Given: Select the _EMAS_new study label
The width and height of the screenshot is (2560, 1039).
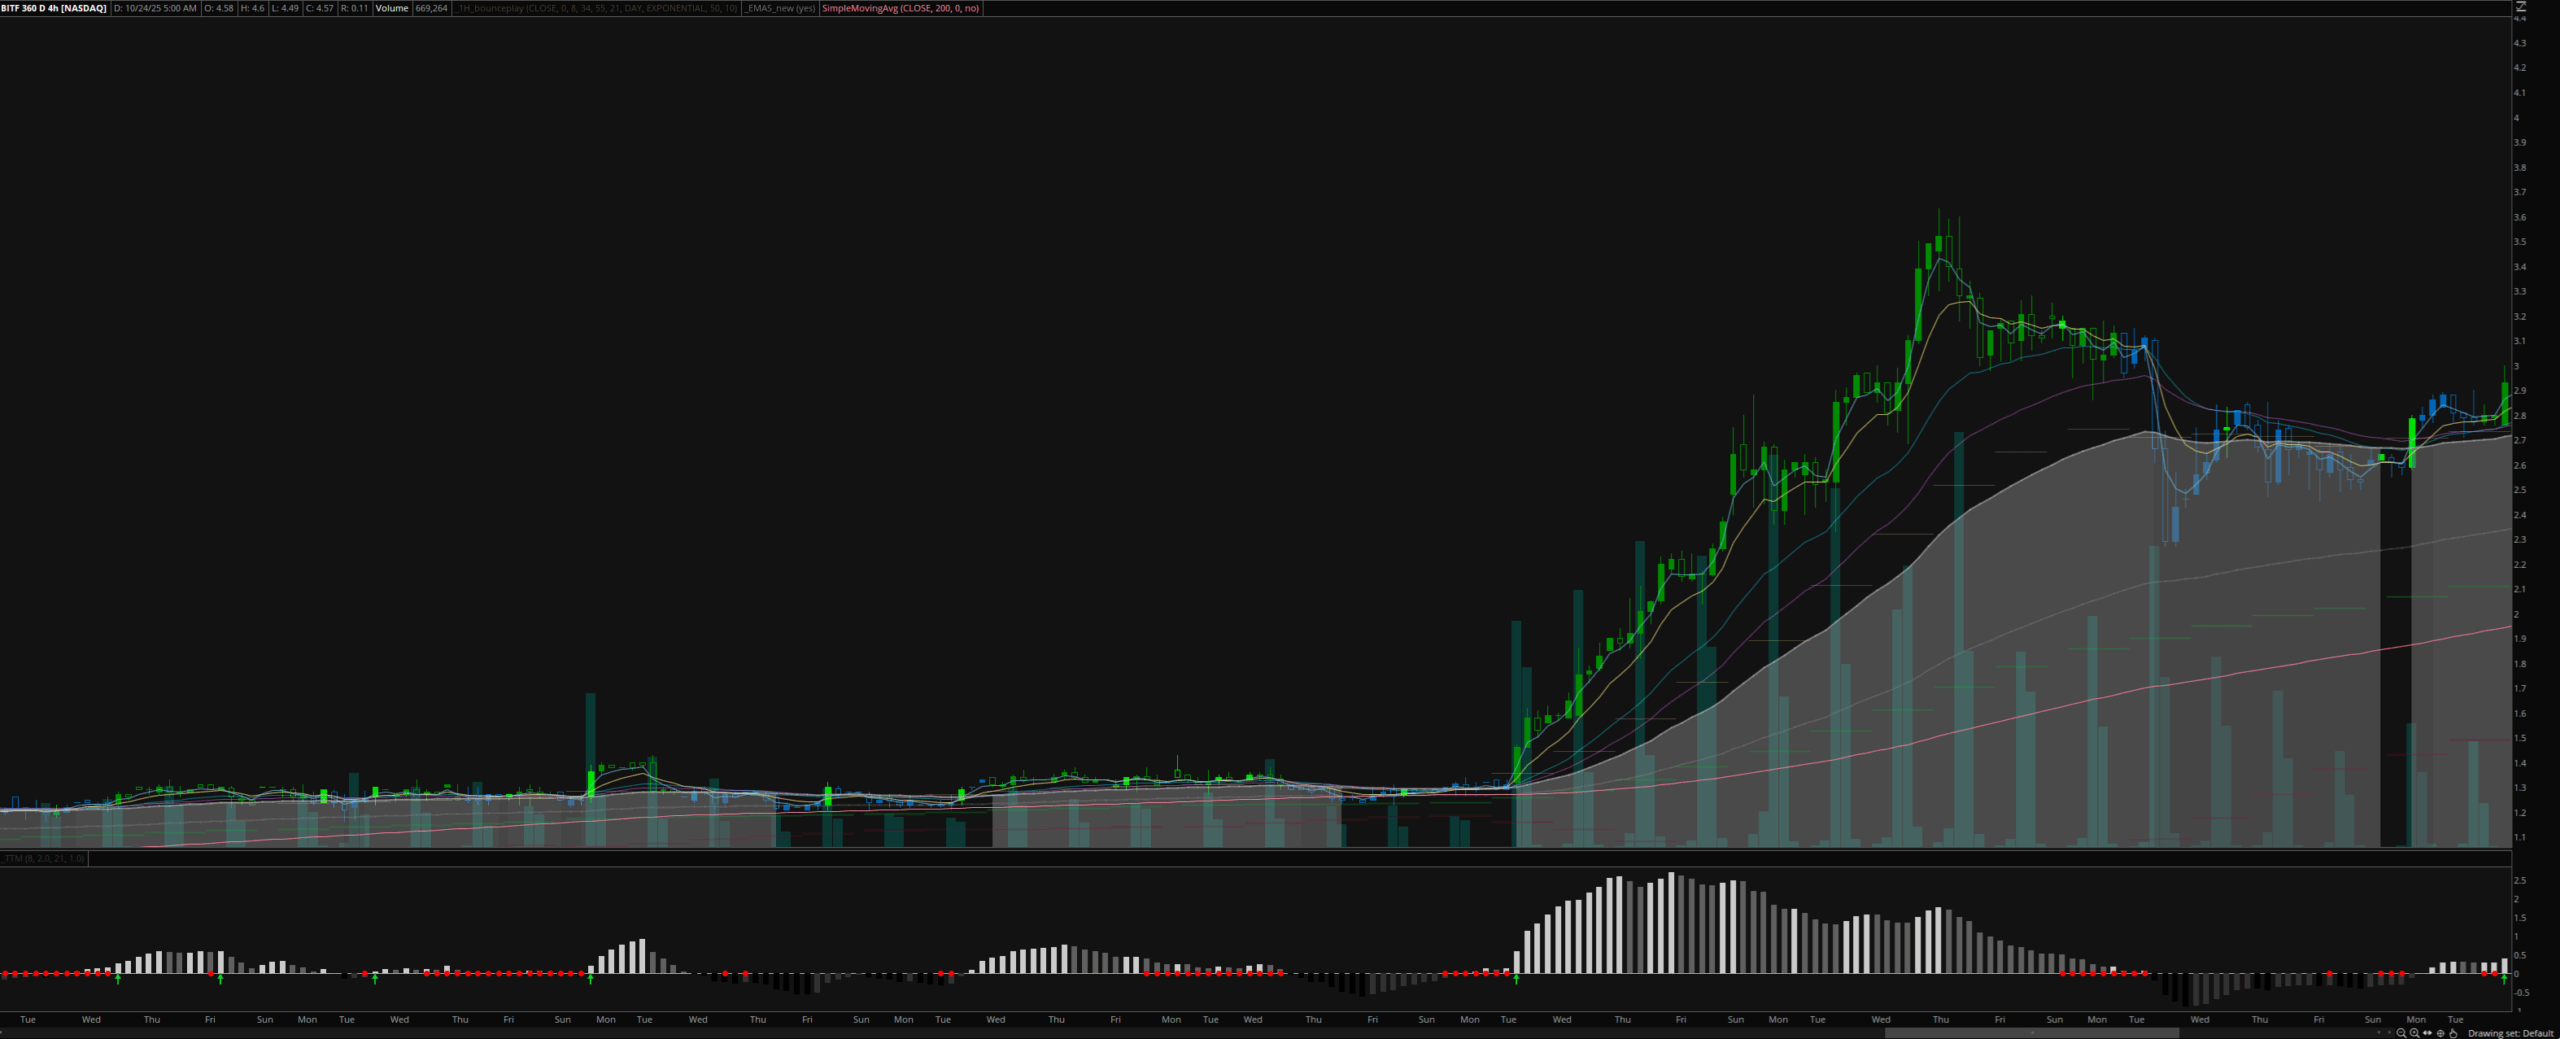Looking at the screenshot, I should point(780,8).
